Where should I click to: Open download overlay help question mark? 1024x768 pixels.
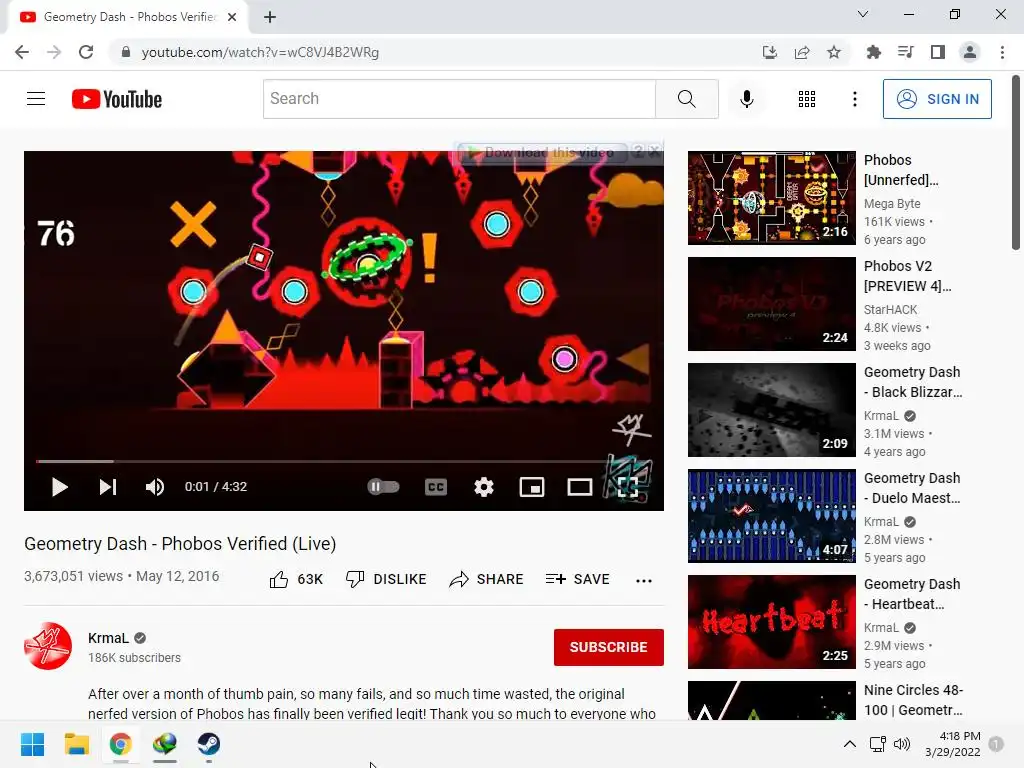638,152
